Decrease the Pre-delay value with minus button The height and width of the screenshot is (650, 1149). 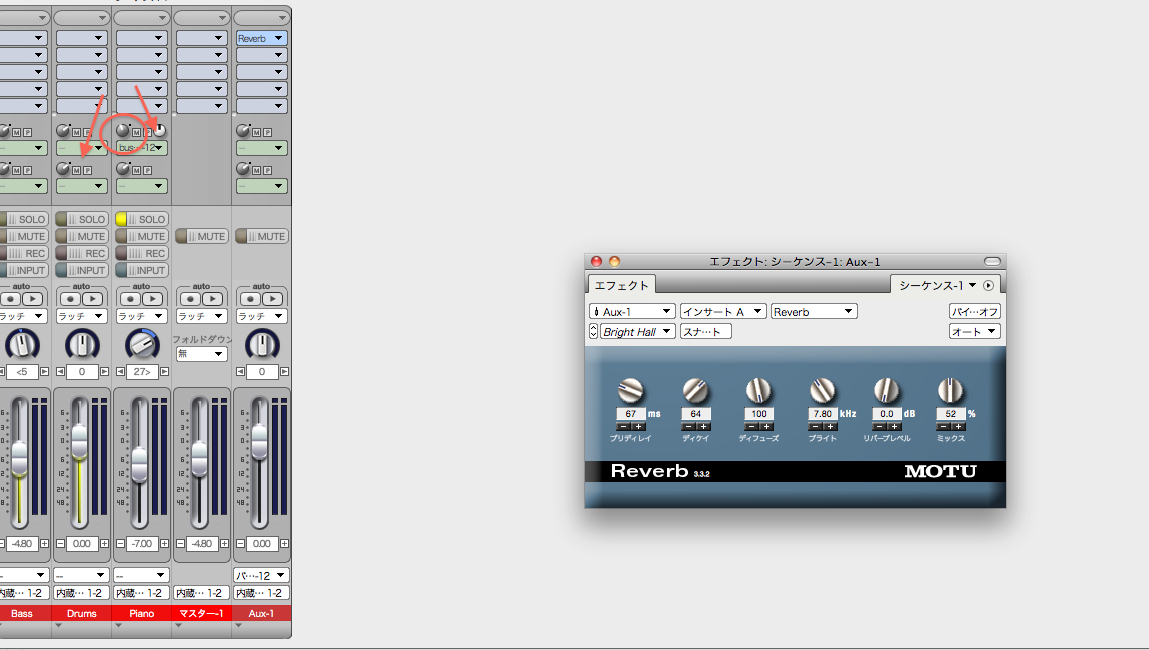pos(623,426)
